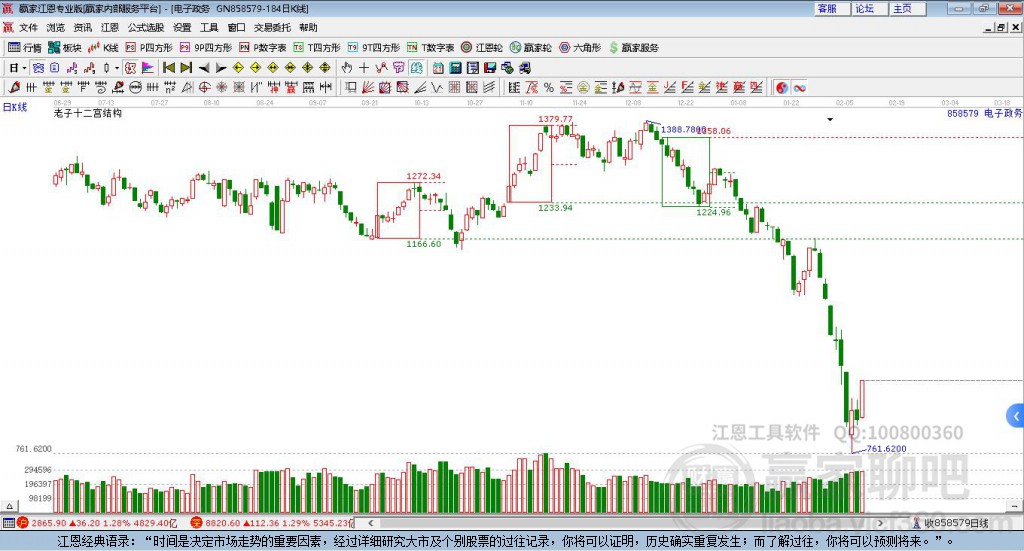This screenshot has width=1024, height=551.
Task: Expand the candlestick style dropdown arrow
Action: tap(117, 68)
